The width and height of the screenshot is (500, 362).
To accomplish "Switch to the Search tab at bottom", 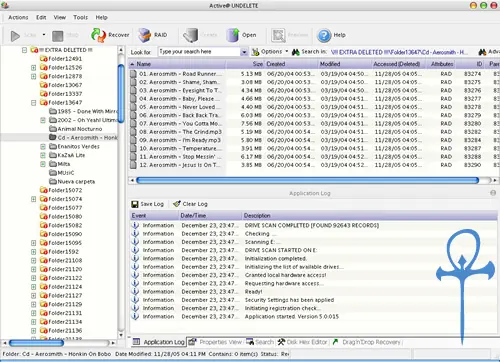I will tap(260, 342).
